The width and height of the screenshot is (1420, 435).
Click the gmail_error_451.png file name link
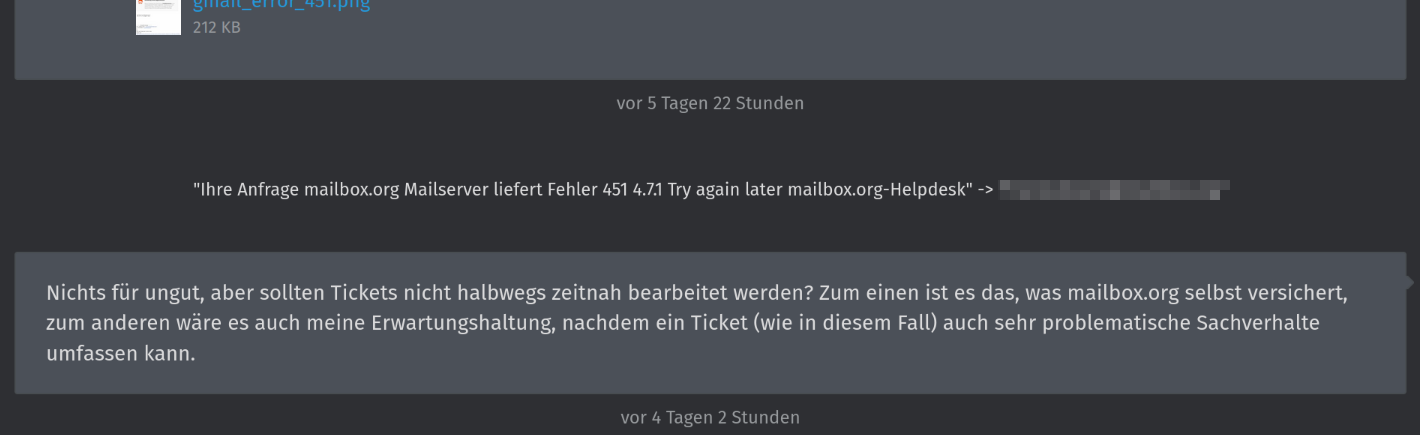(x=281, y=5)
